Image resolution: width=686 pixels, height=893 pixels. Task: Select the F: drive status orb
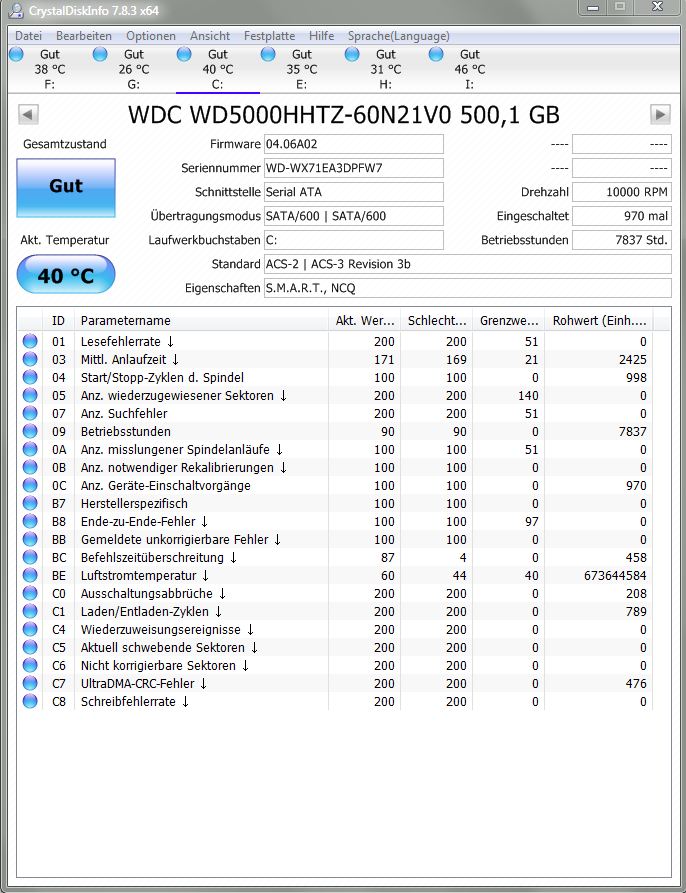click(17, 54)
